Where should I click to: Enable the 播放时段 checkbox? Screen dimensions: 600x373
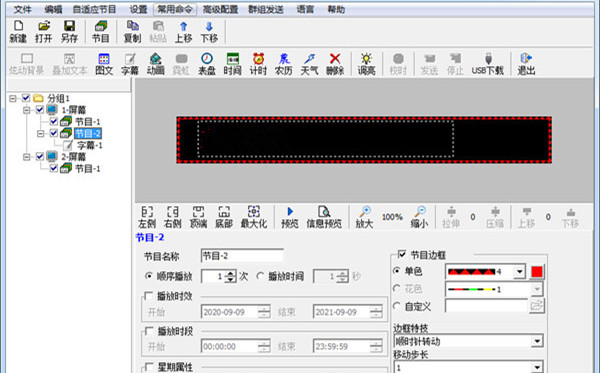pos(149,331)
